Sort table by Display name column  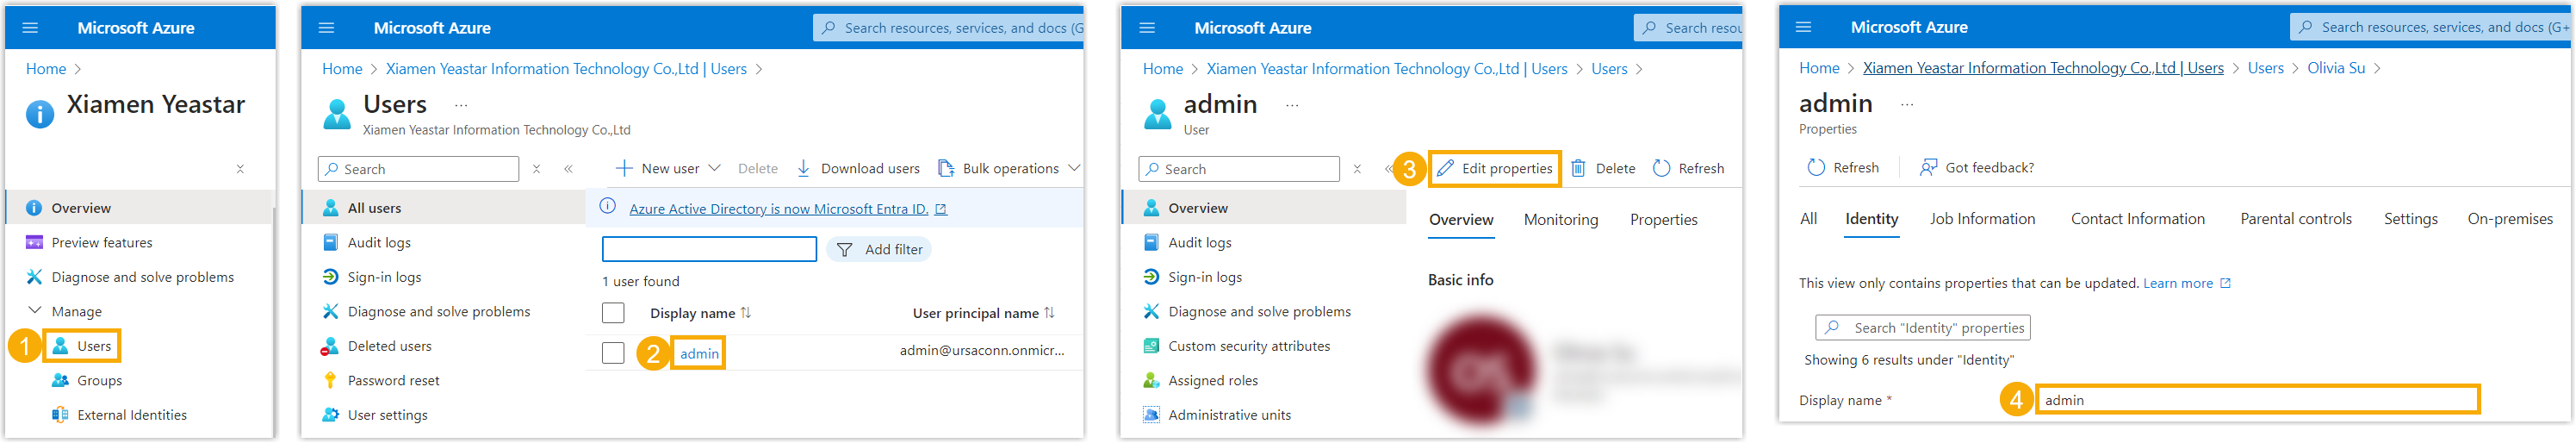coord(700,313)
